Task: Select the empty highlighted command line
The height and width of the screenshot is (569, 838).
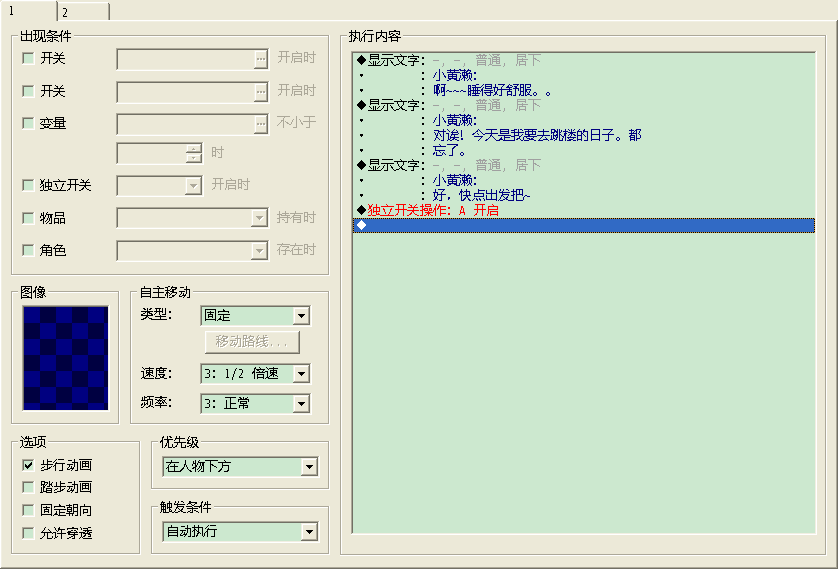Action: point(584,225)
